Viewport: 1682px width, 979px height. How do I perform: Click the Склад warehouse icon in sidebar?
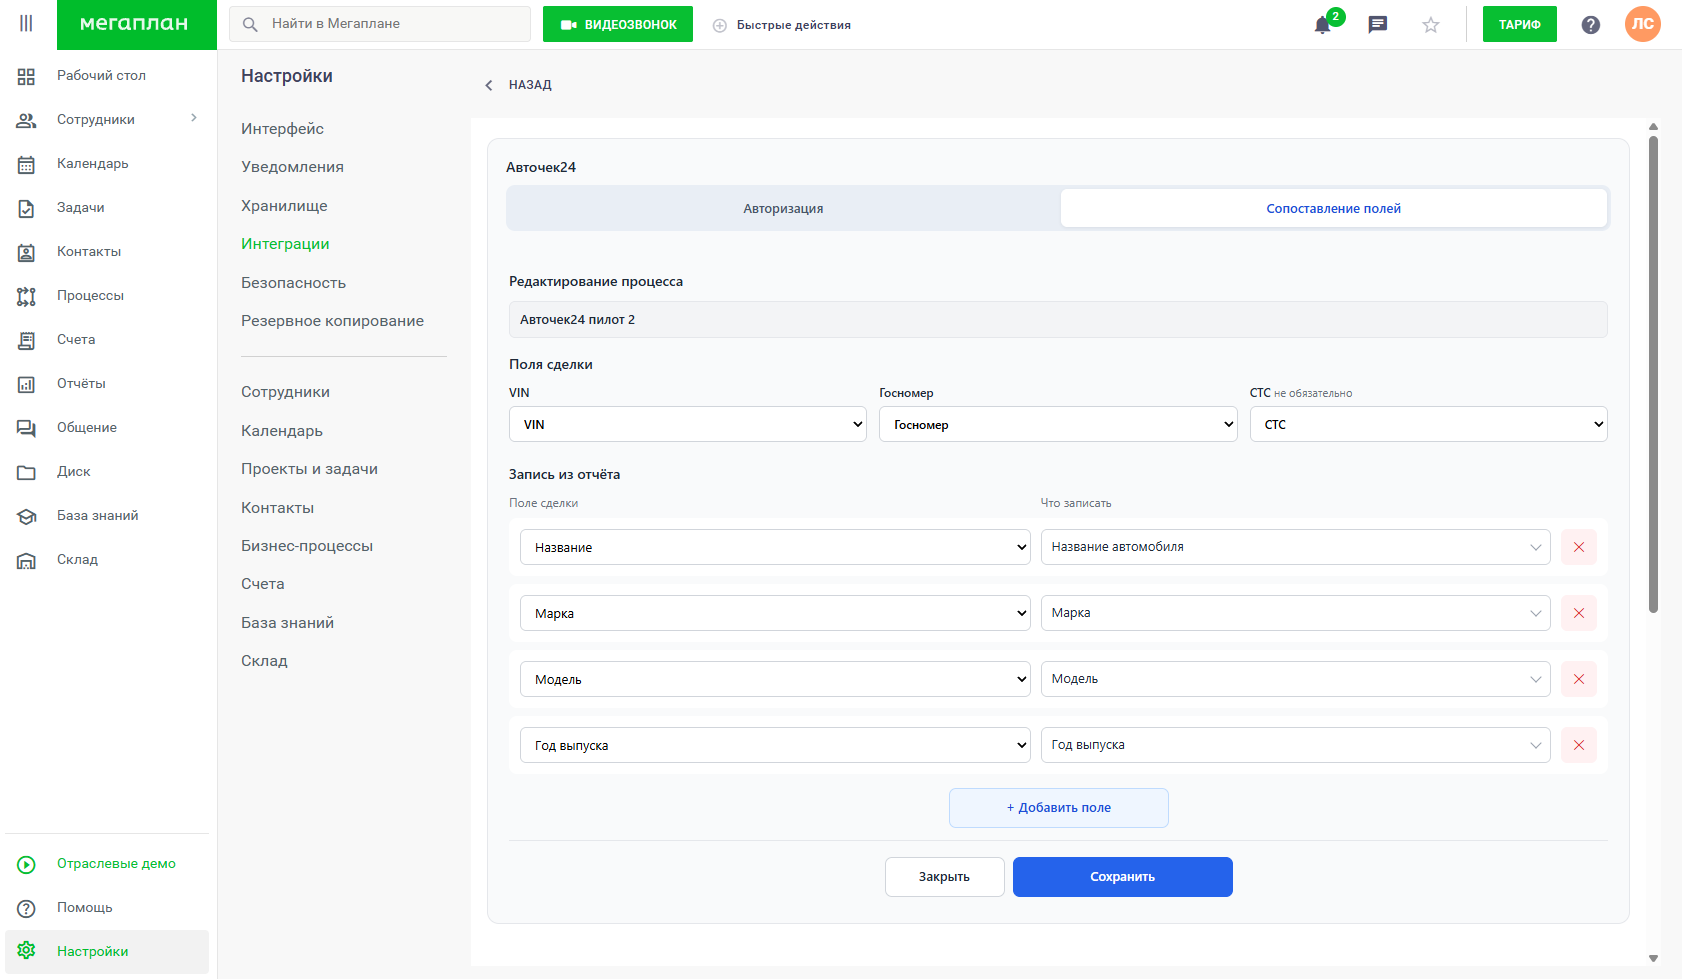click(26, 560)
